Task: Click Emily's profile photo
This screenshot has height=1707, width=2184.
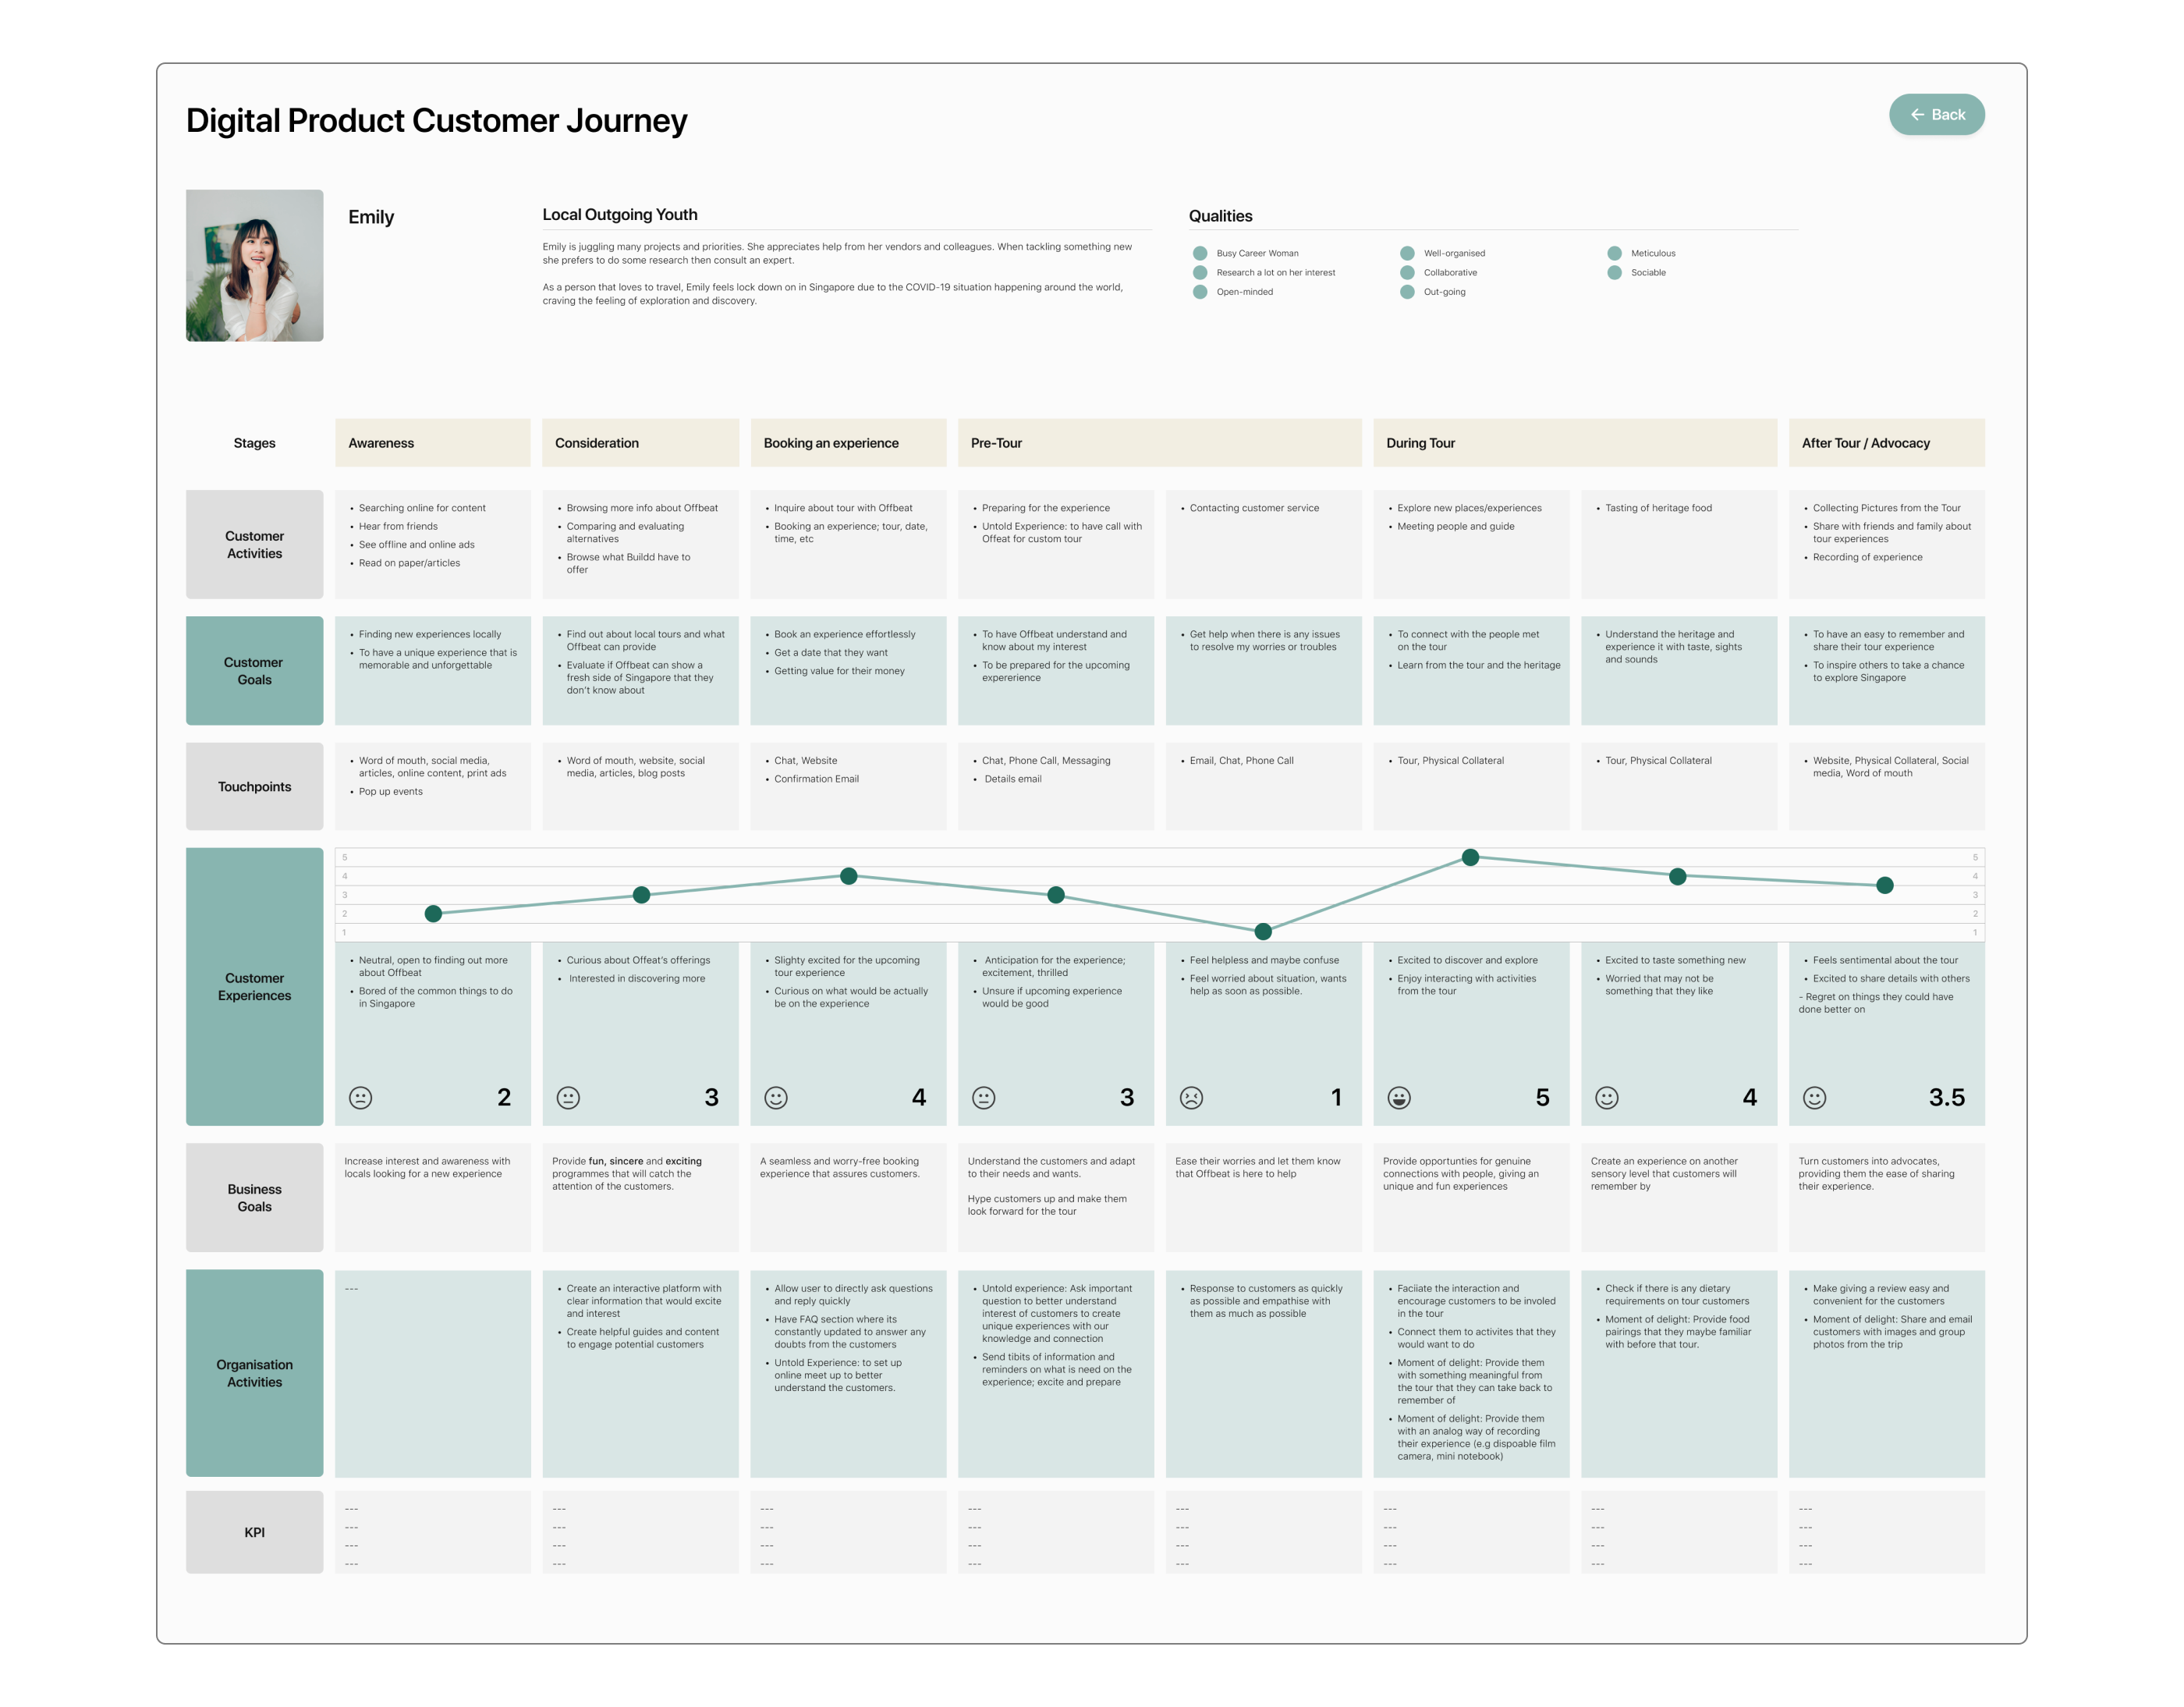Action: (254, 266)
